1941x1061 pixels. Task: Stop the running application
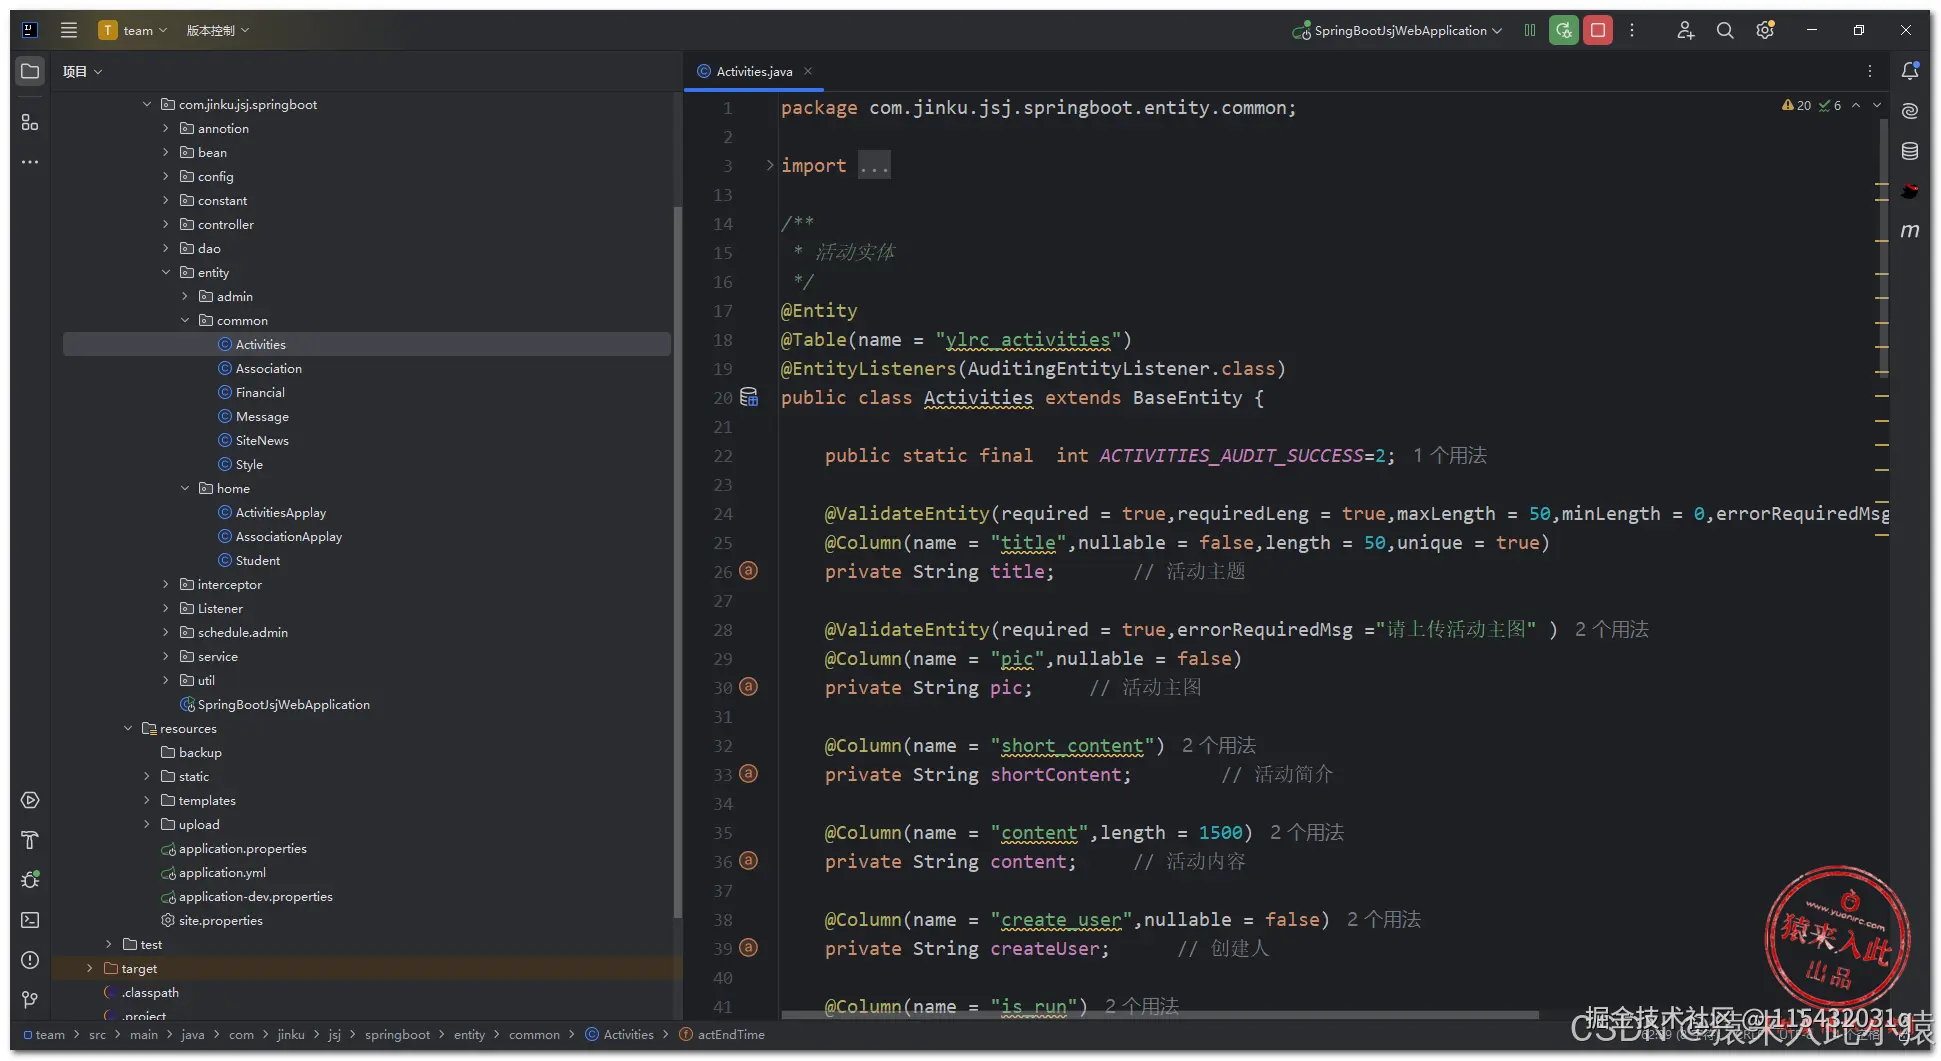(1598, 30)
